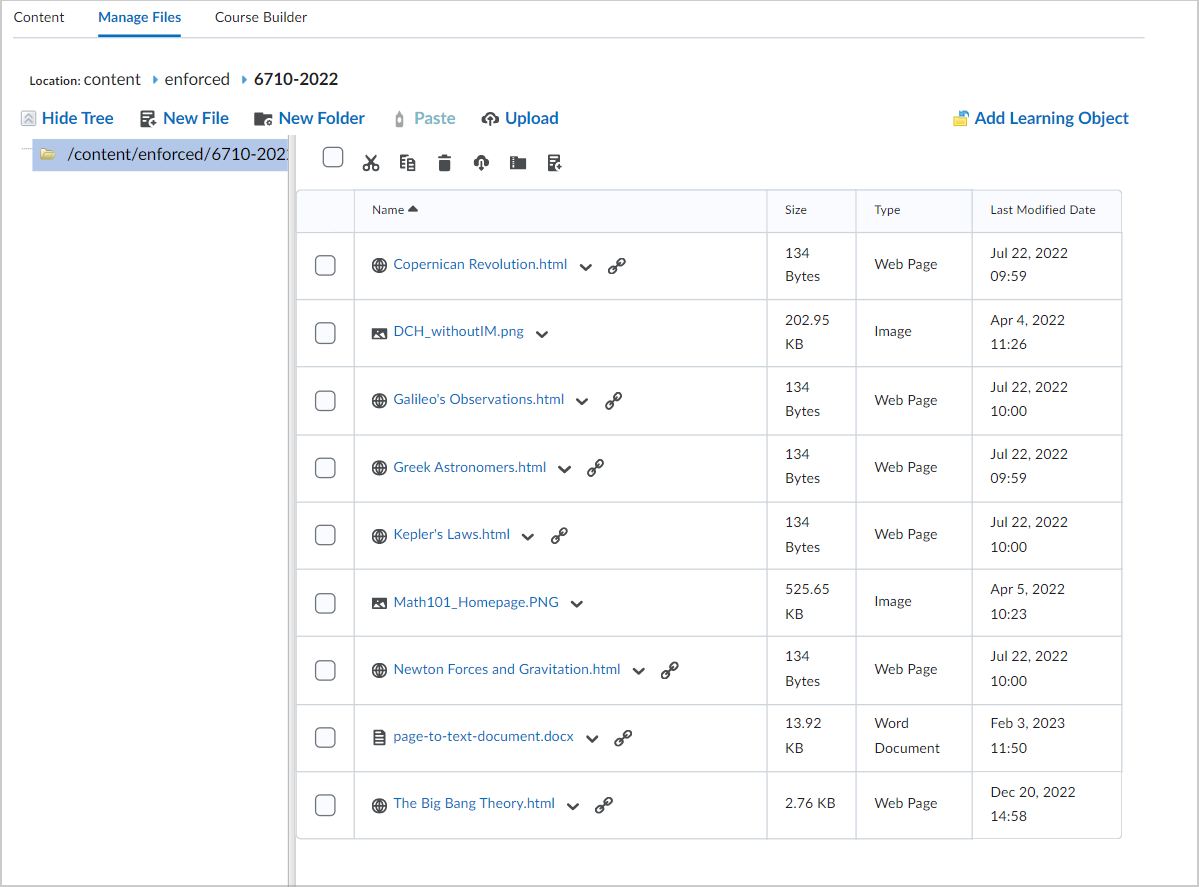Image resolution: width=1199 pixels, height=887 pixels.
Task: Click the Move to Folder icon
Action: coord(517,162)
